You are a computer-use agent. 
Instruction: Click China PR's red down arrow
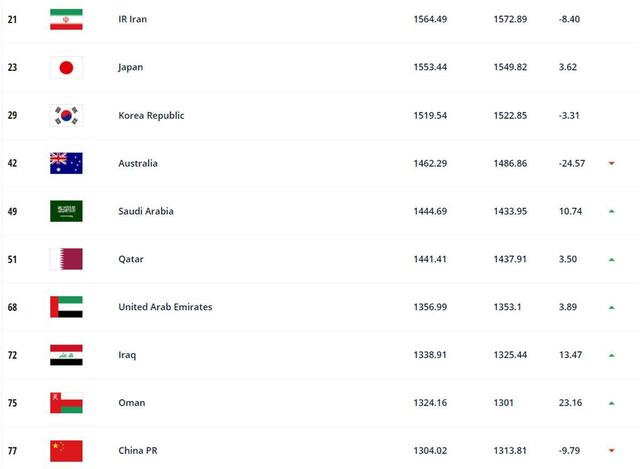[x=611, y=452]
